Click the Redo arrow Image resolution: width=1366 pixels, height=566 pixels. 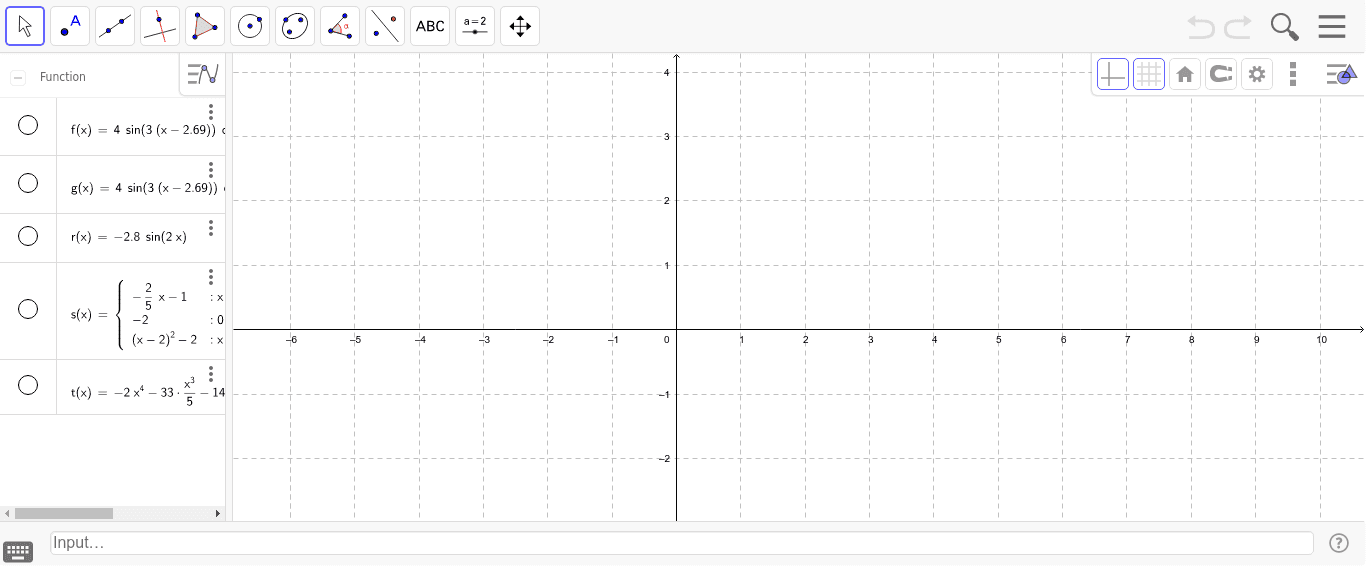[1238, 27]
